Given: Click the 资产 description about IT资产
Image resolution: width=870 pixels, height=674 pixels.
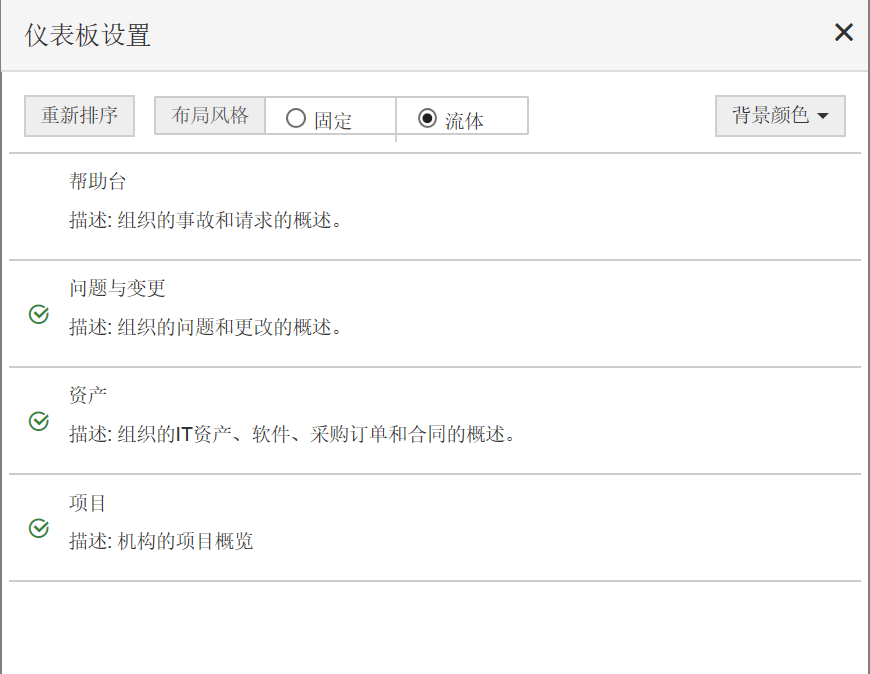Looking at the screenshot, I should coord(292,434).
